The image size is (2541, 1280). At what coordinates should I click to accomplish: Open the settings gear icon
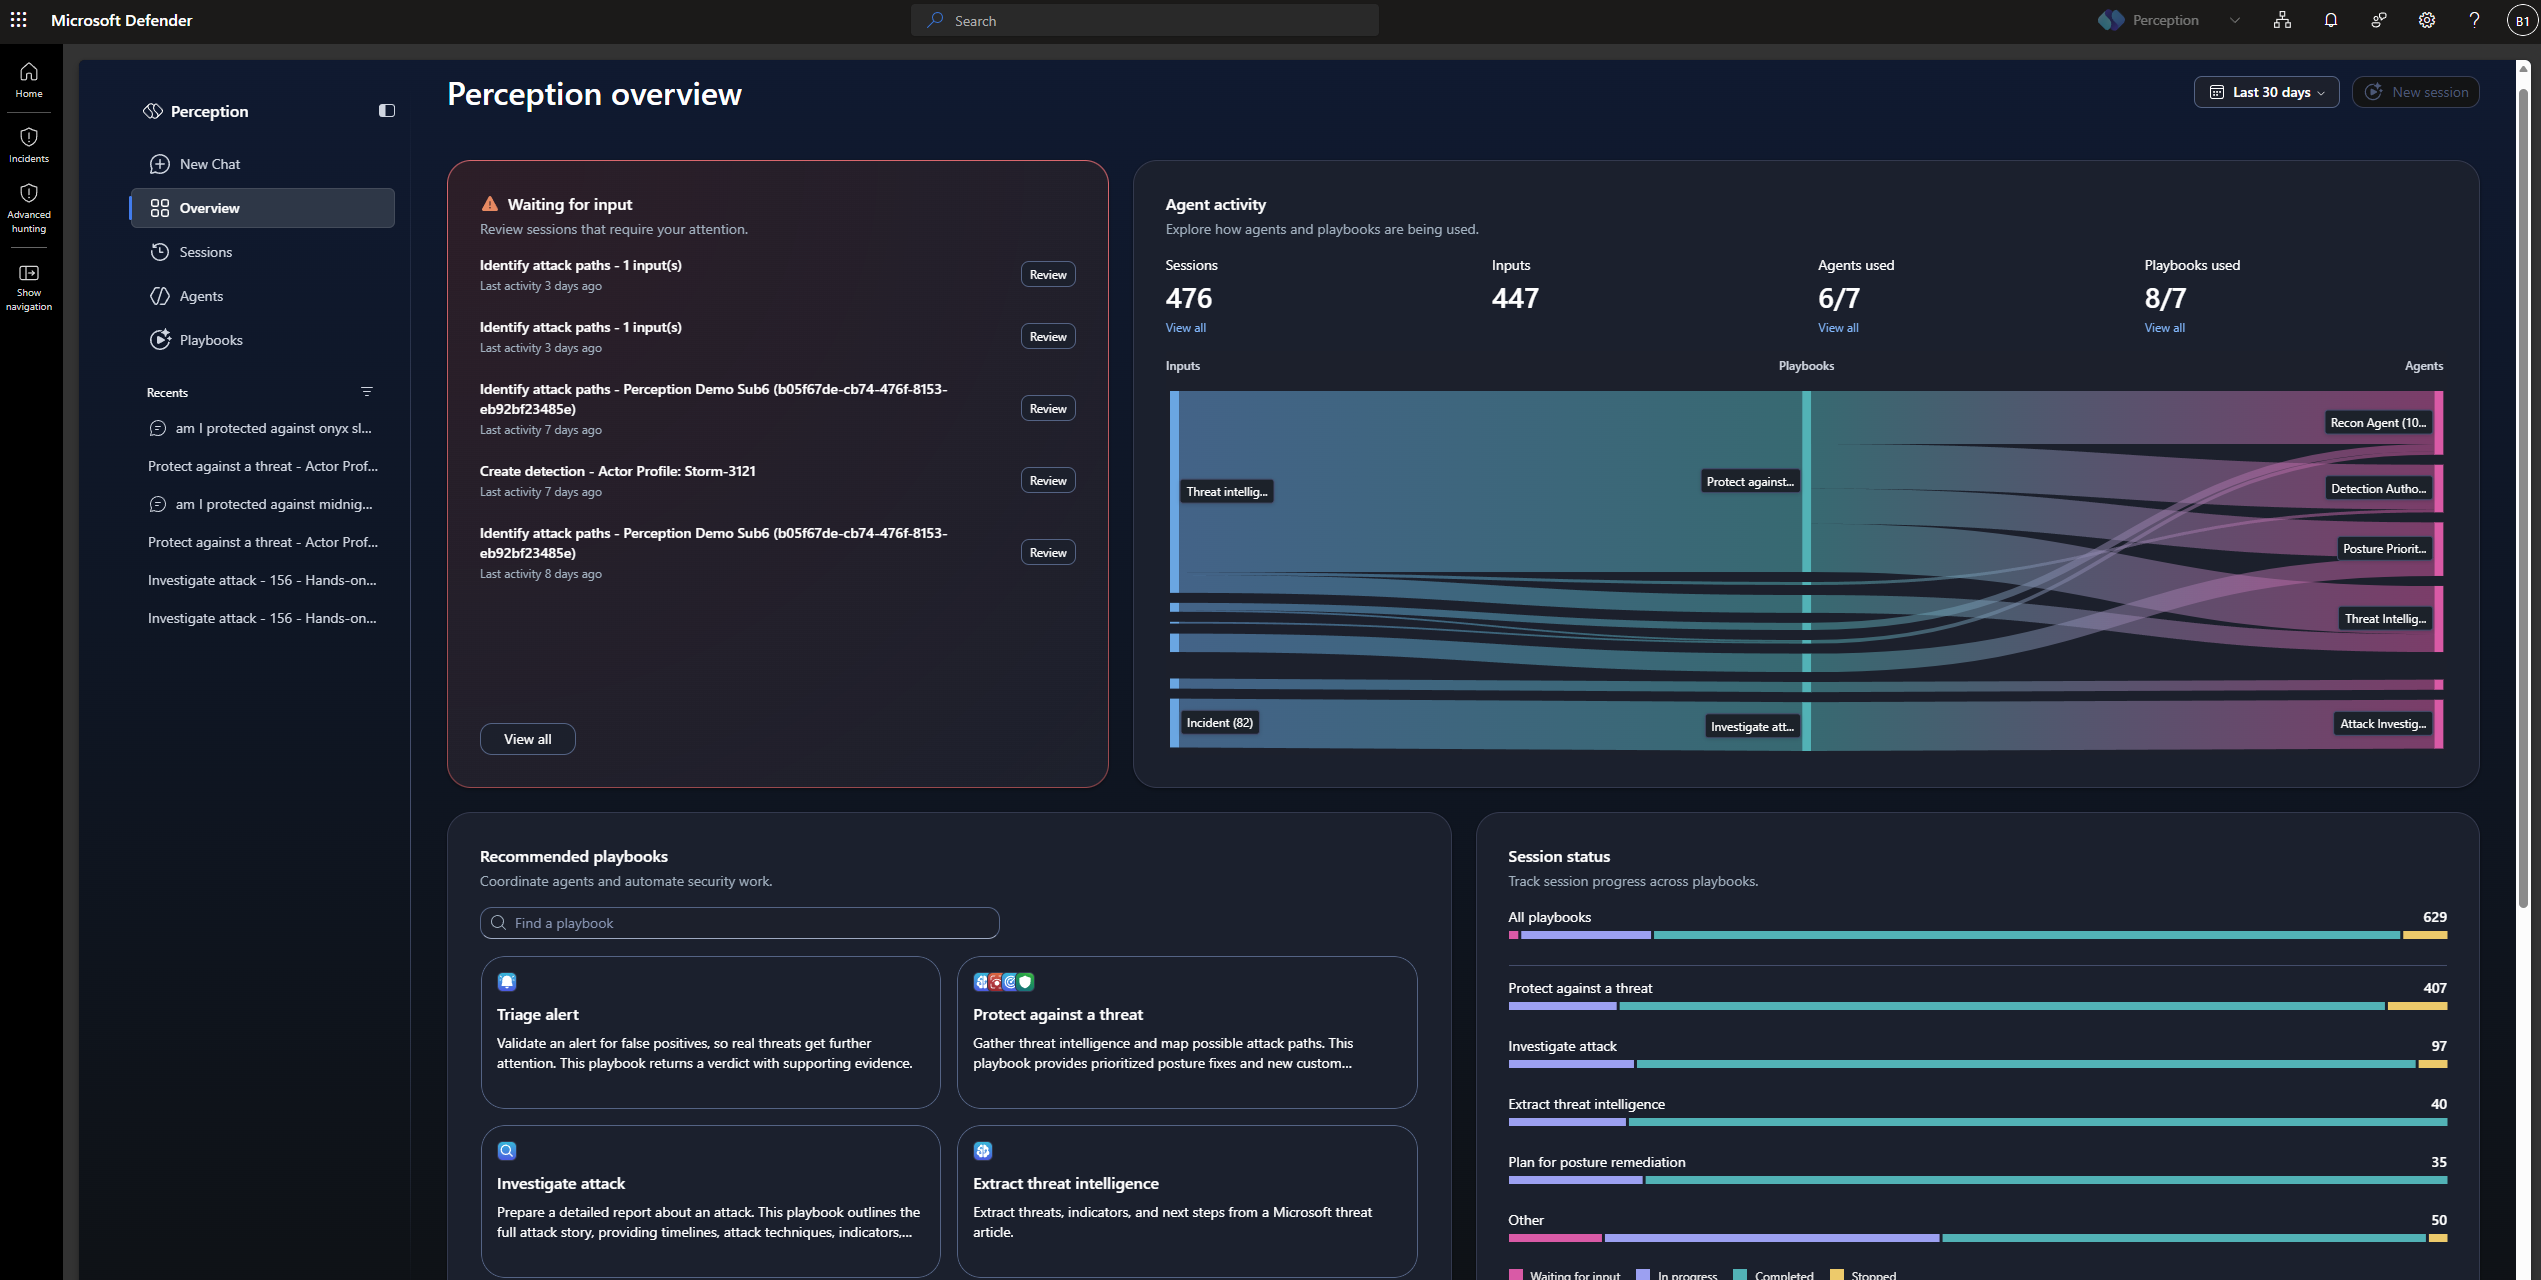(x=2426, y=20)
